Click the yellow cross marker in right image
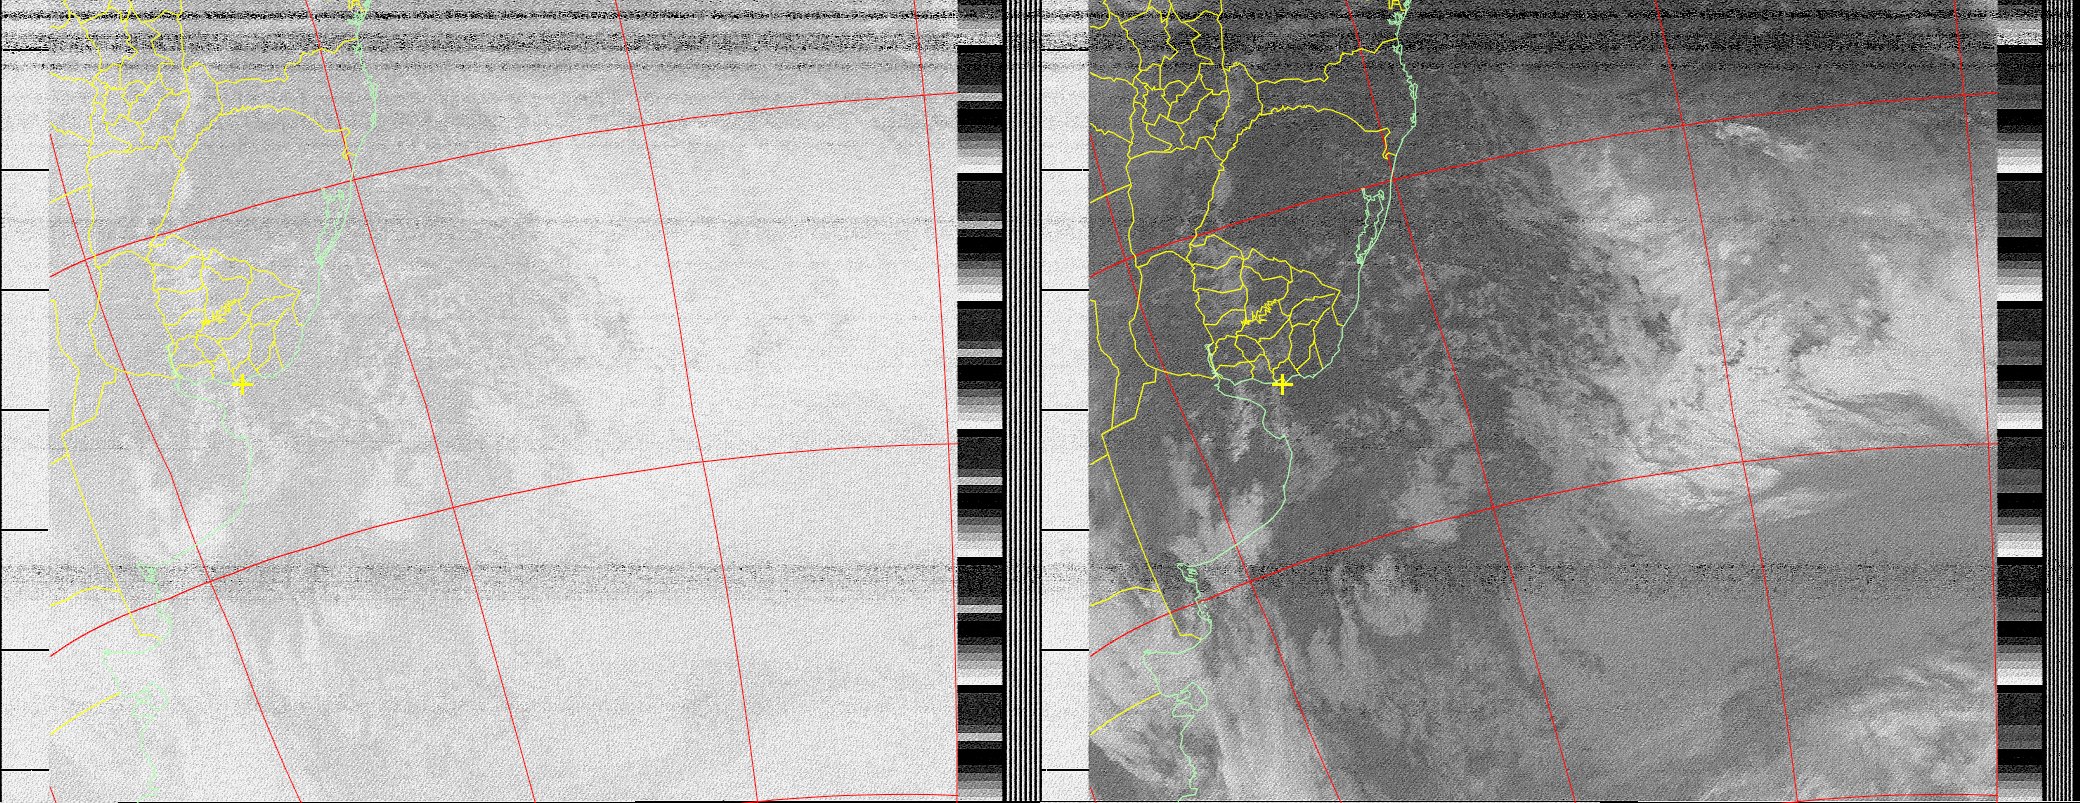The image size is (2080, 803). 1282,384
